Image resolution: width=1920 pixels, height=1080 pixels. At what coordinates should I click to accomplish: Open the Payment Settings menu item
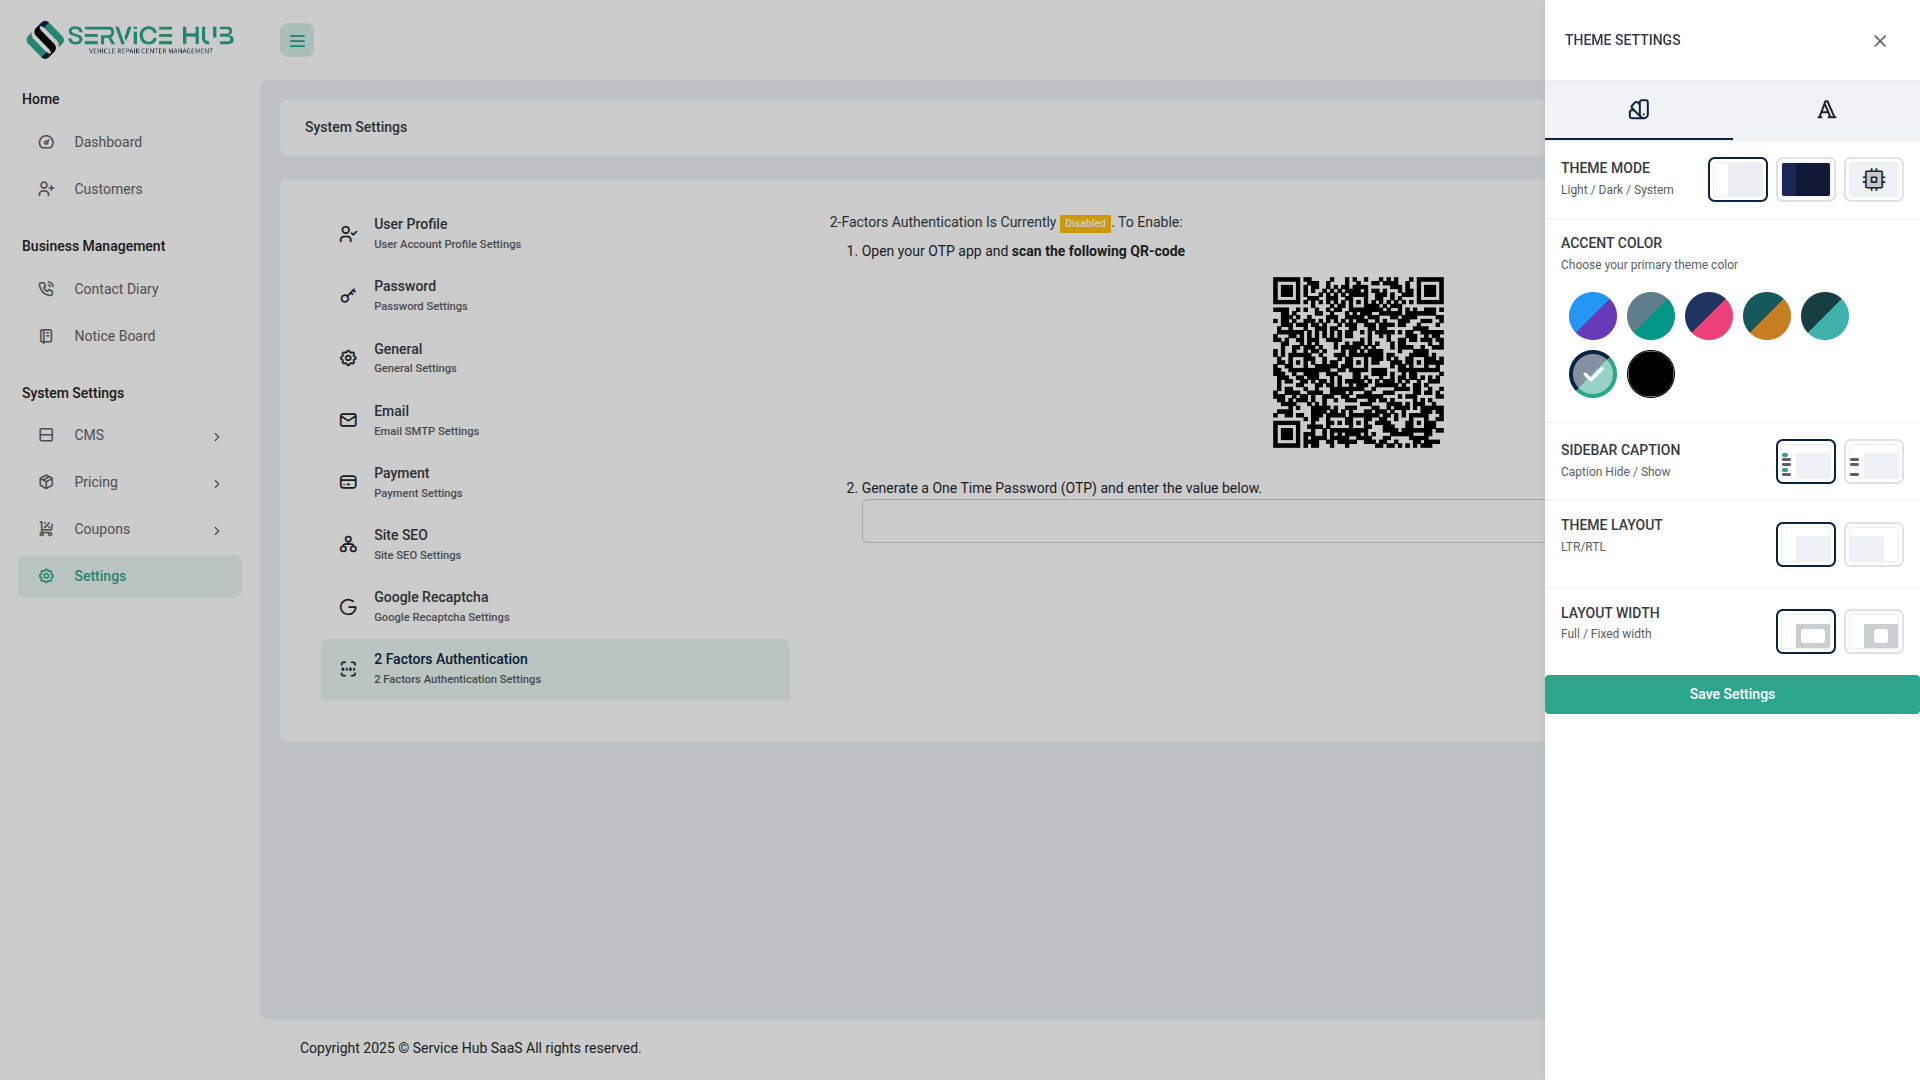[x=418, y=482]
